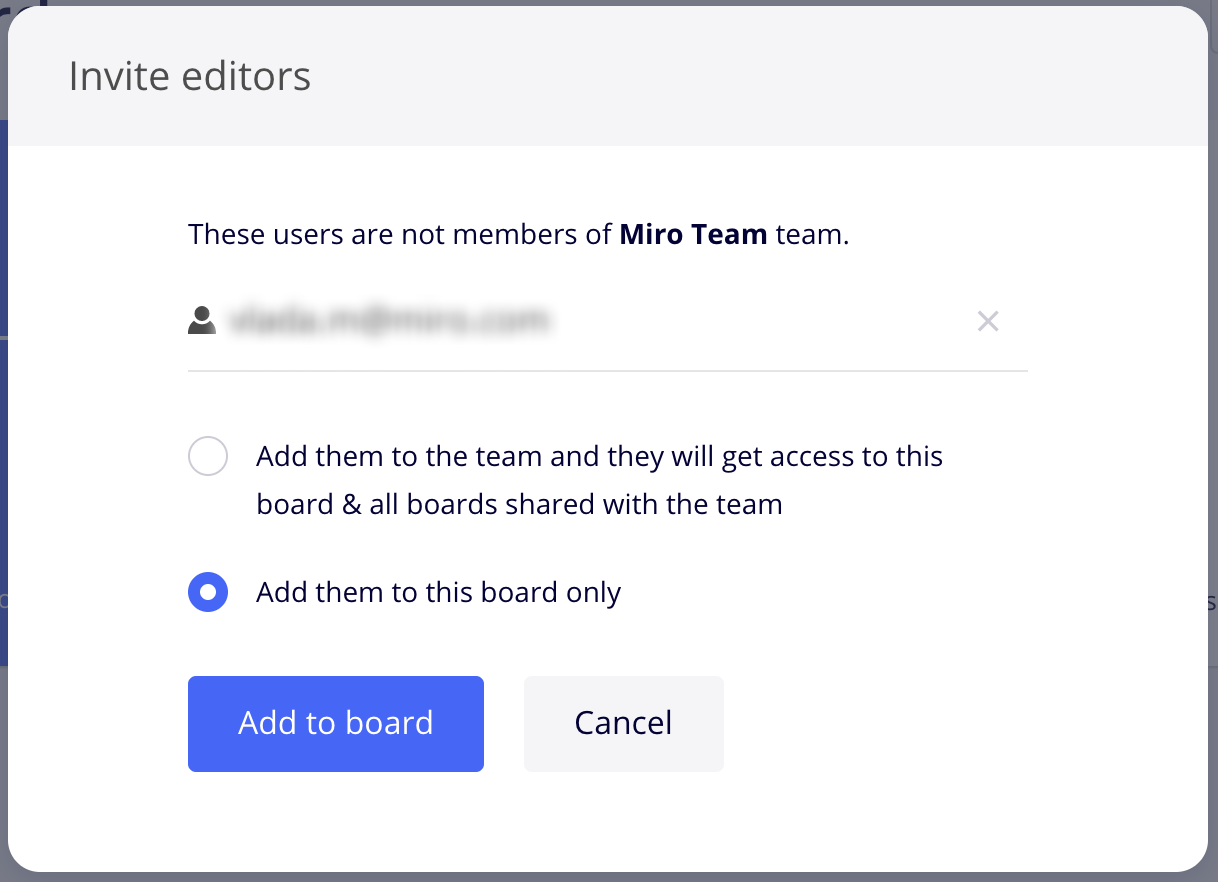Click empty space between email and X icon
Viewport: 1218px width, 882px height.
(x=760, y=321)
